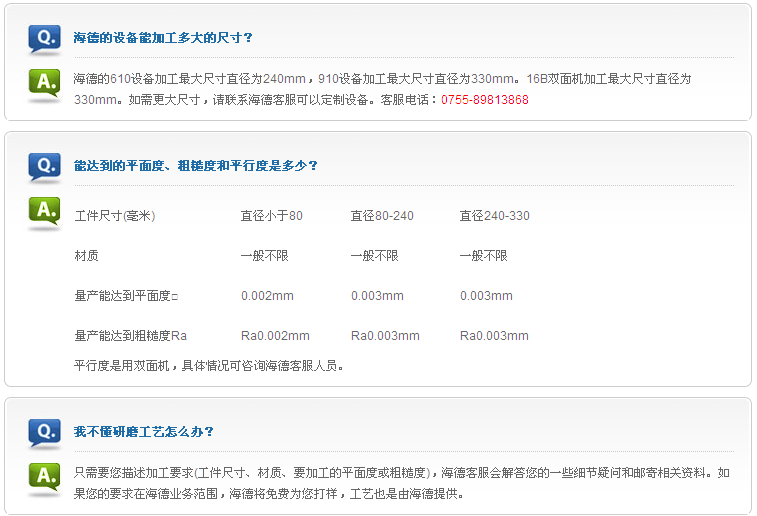The image size is (757, 516).
Task: Click the 材质 row label
Action: [87, 256]
